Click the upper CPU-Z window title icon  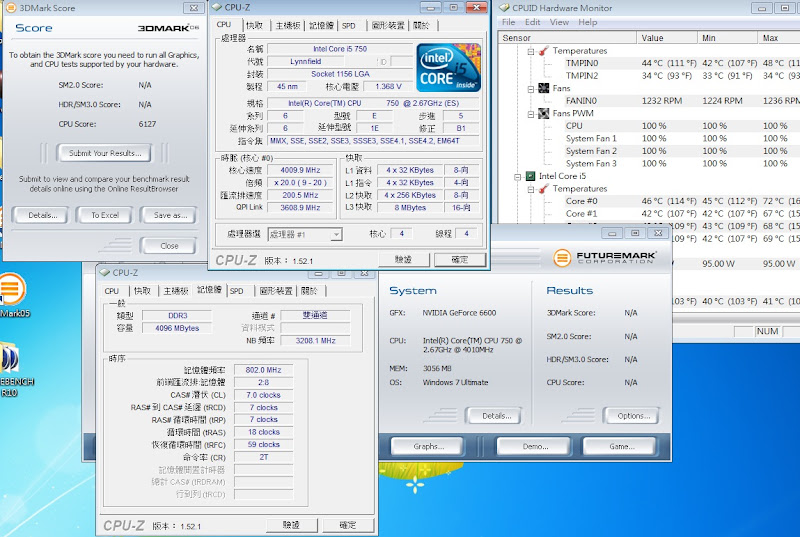[x=216, y=7]
